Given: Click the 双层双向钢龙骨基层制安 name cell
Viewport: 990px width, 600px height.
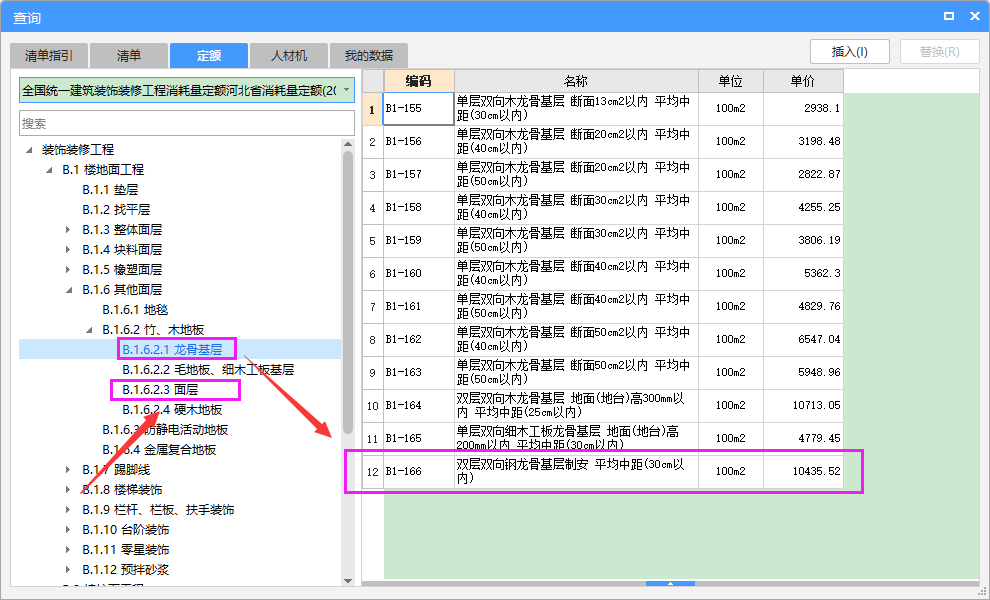Looking at the screenshot, I should [576, 471].
